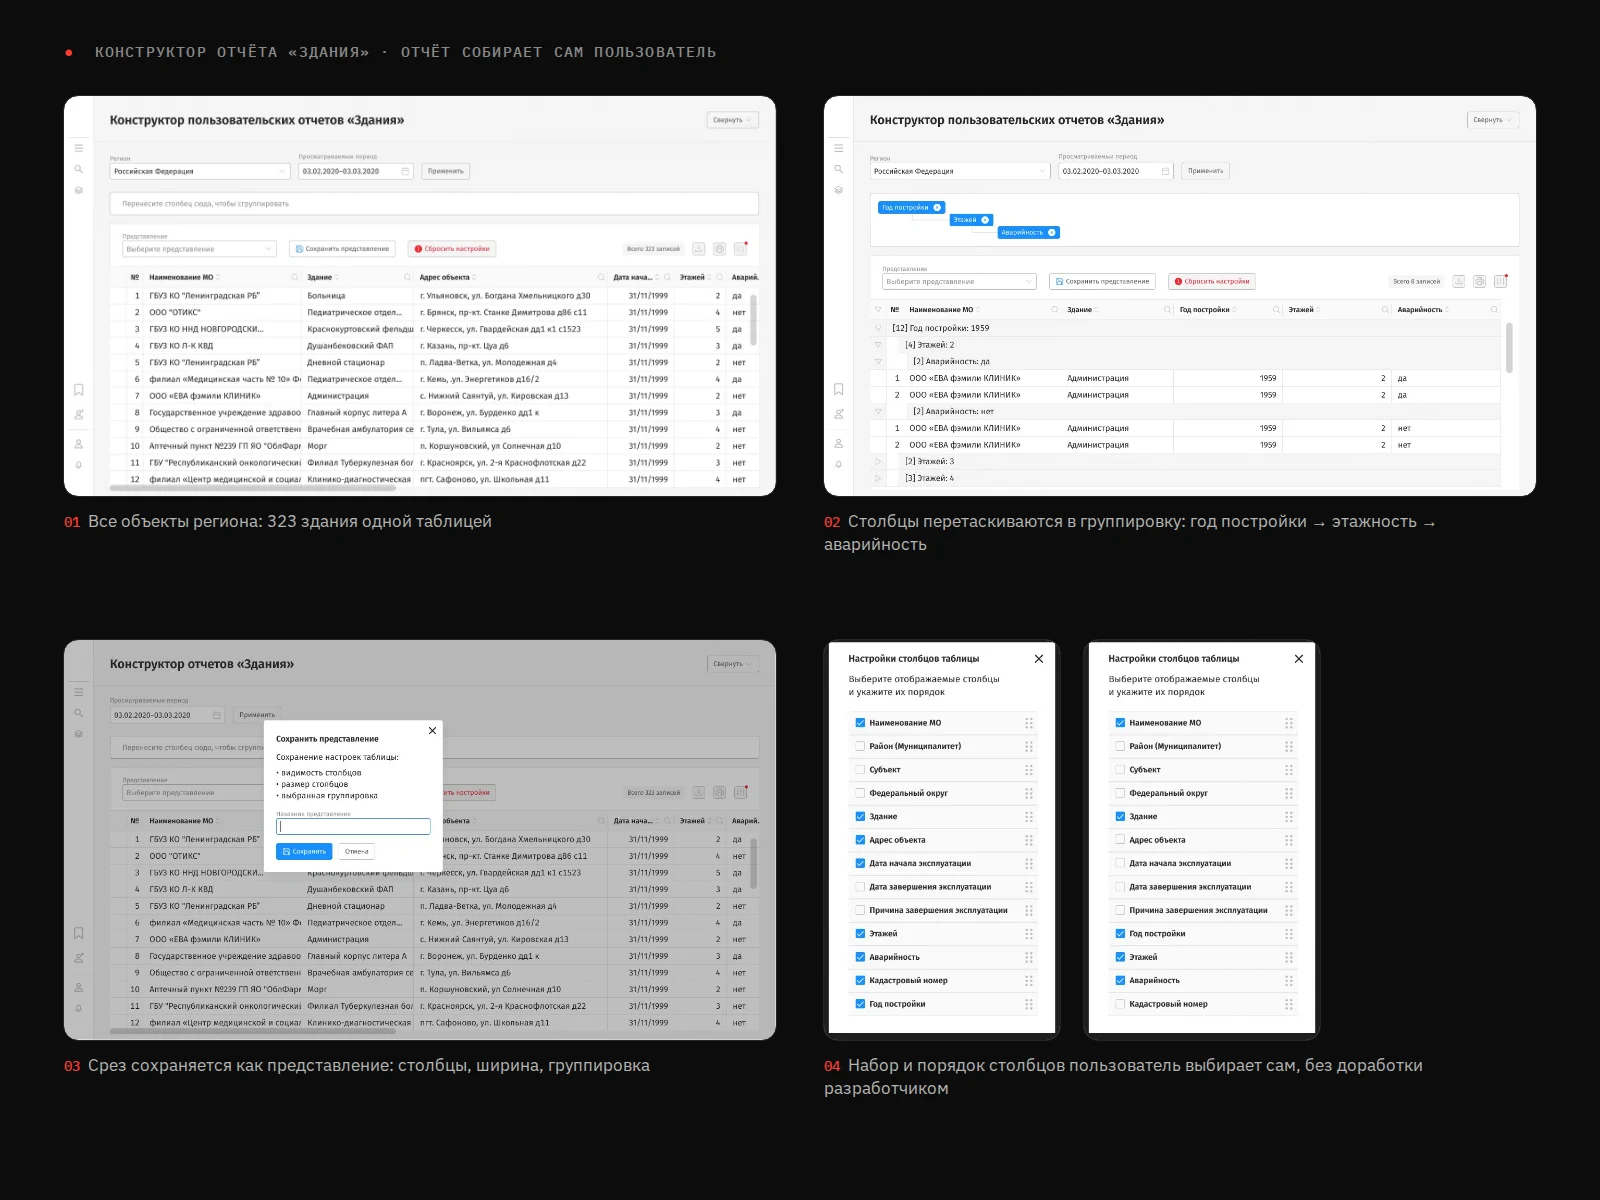1600x1200 pixels.
Task: Click the print icon in screenshot 02 toolbar
Action: 1480,281
